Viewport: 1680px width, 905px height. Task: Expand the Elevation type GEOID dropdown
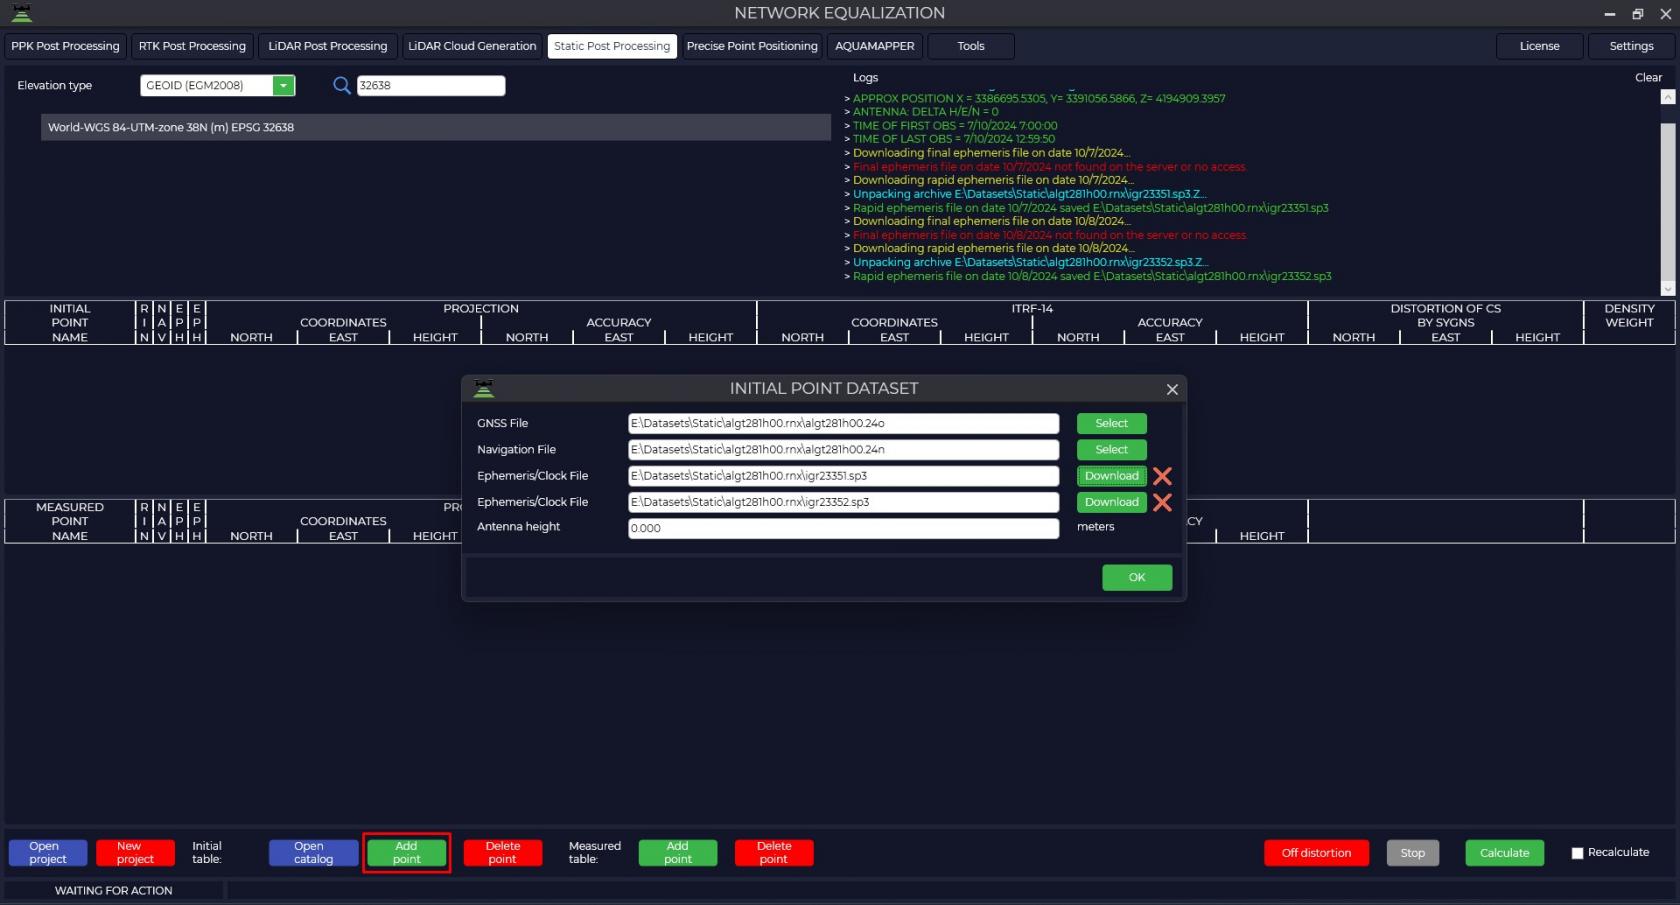click(284, 86)
